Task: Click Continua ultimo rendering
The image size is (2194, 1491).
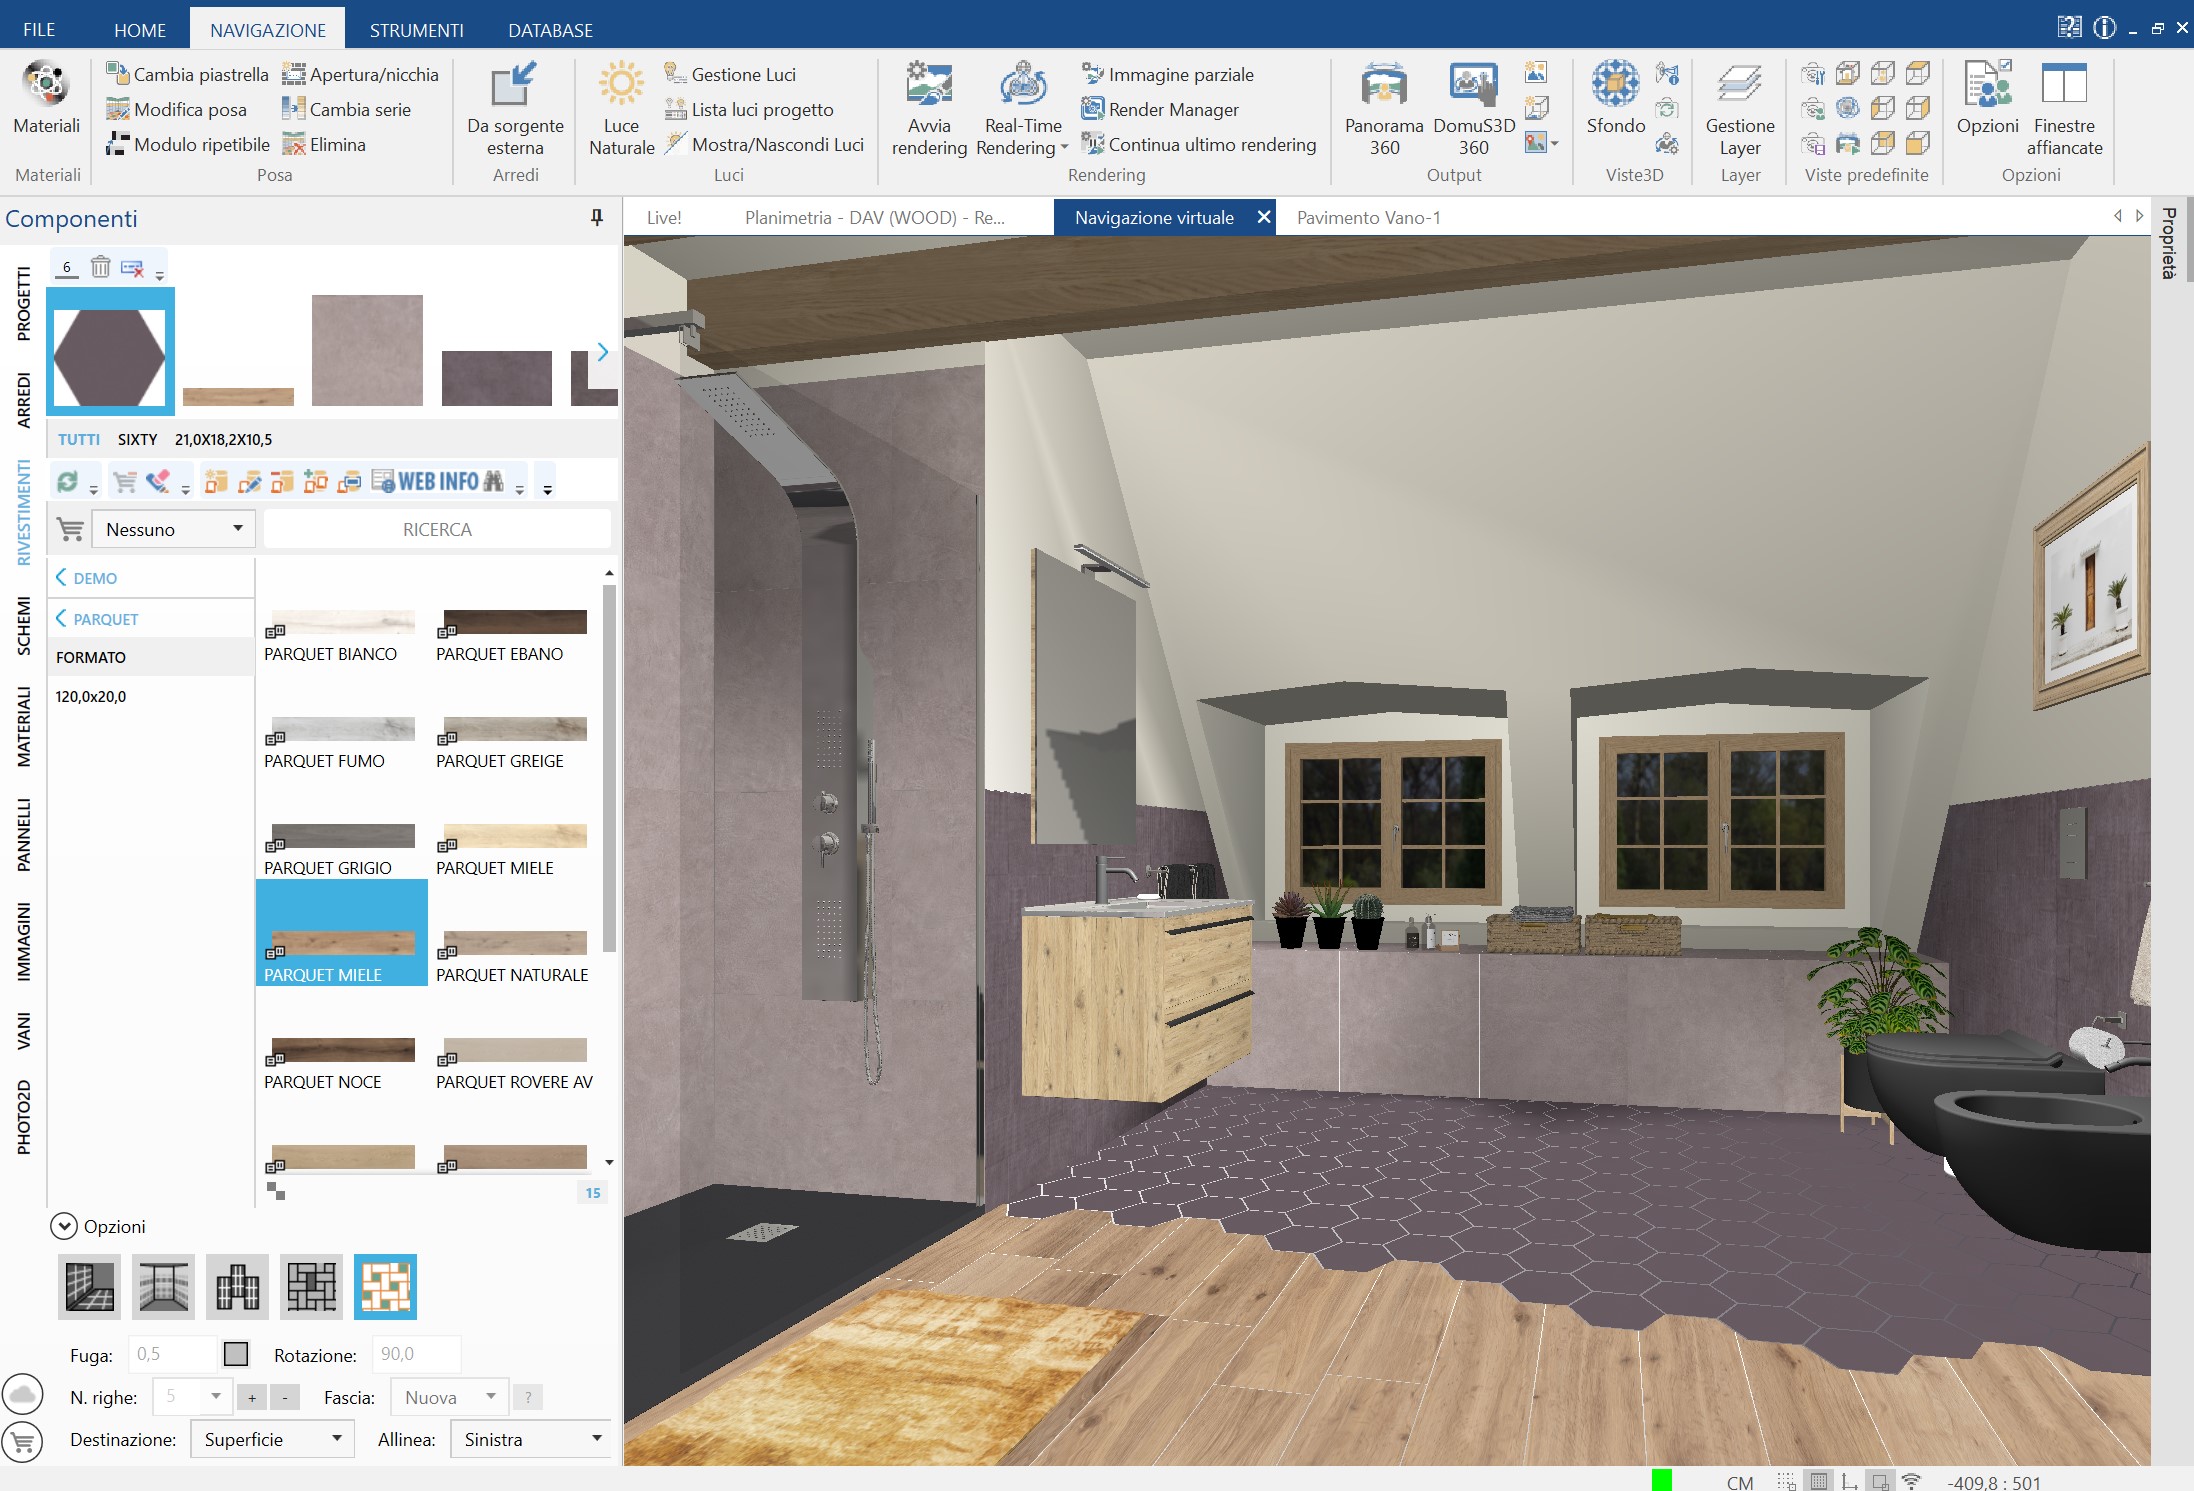Action: tap(1199, 144)
